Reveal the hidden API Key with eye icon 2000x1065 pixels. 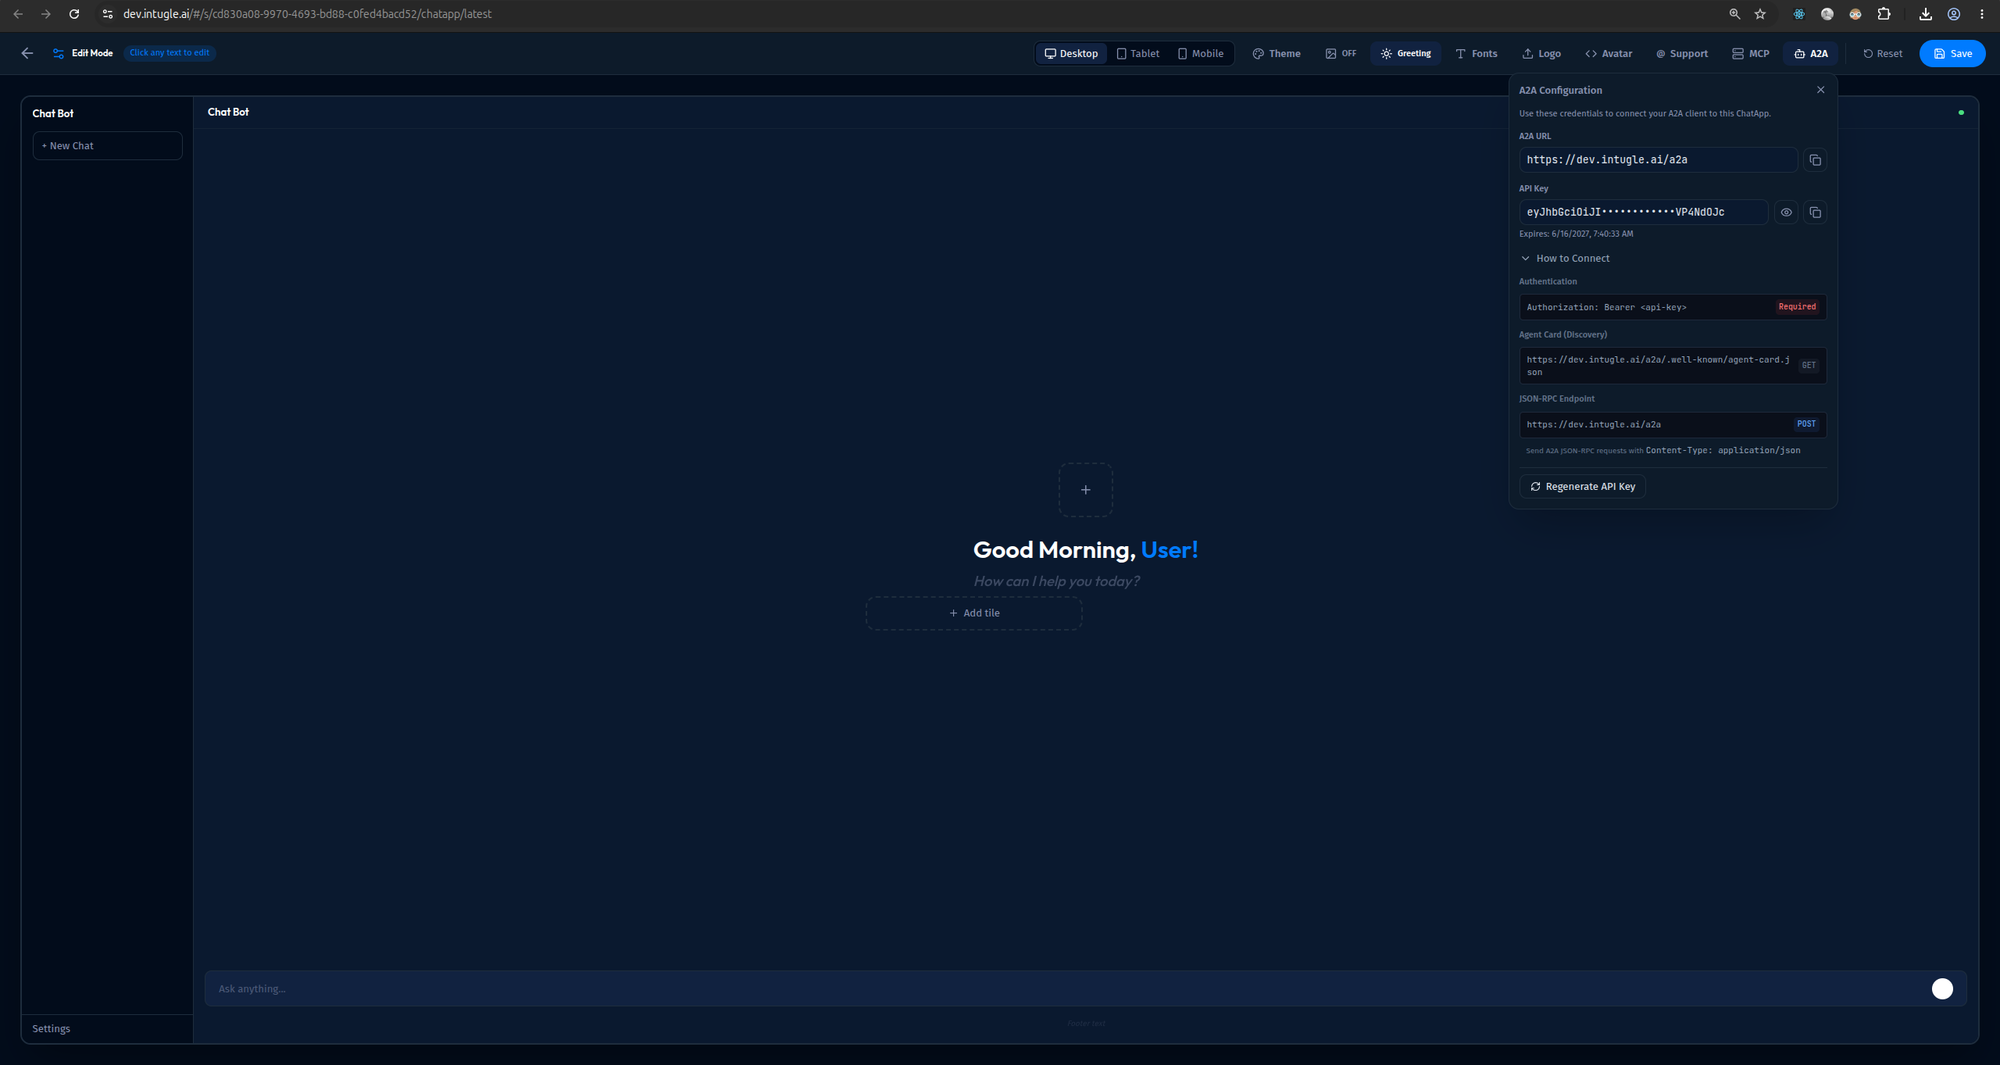click(x=1786, y=212)
